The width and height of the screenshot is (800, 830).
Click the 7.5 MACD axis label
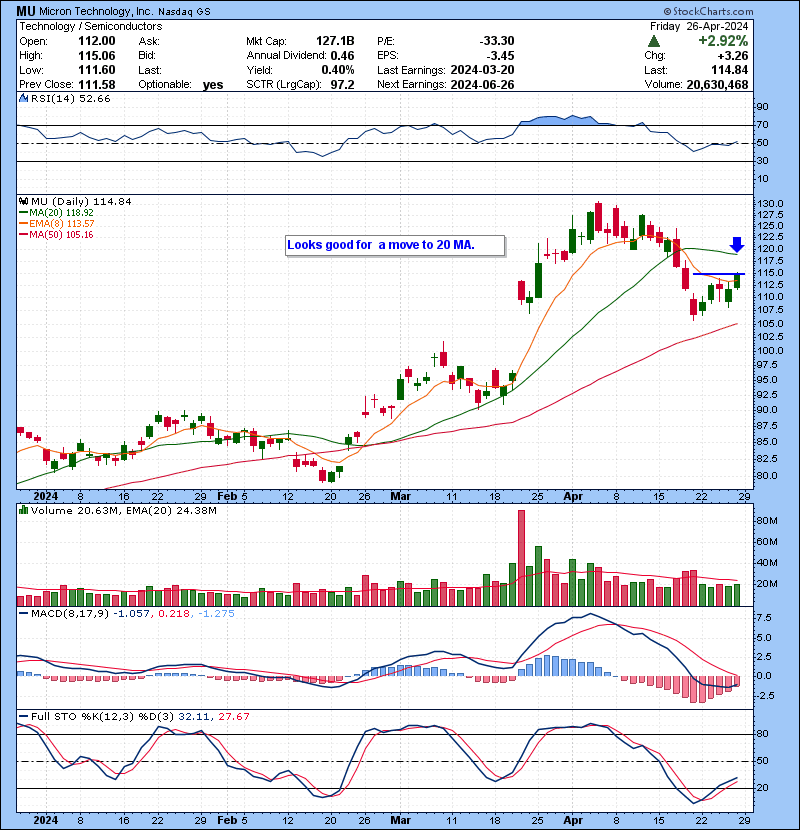765,618
